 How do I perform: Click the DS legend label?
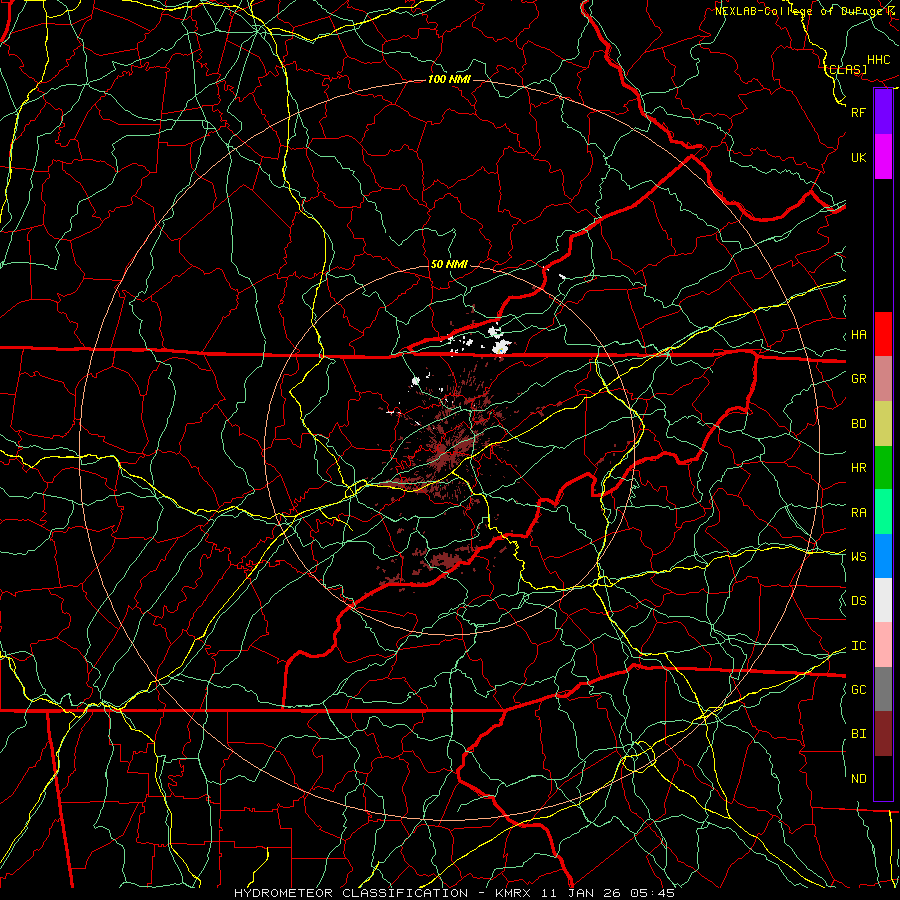858,600
